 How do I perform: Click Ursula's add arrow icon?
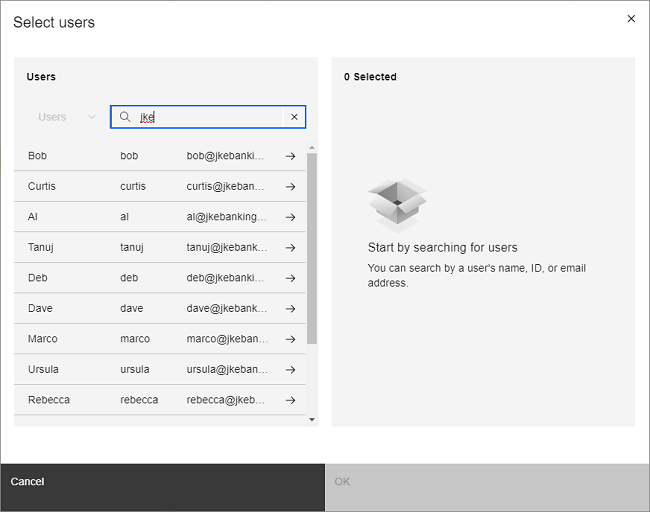pos(290,370)
